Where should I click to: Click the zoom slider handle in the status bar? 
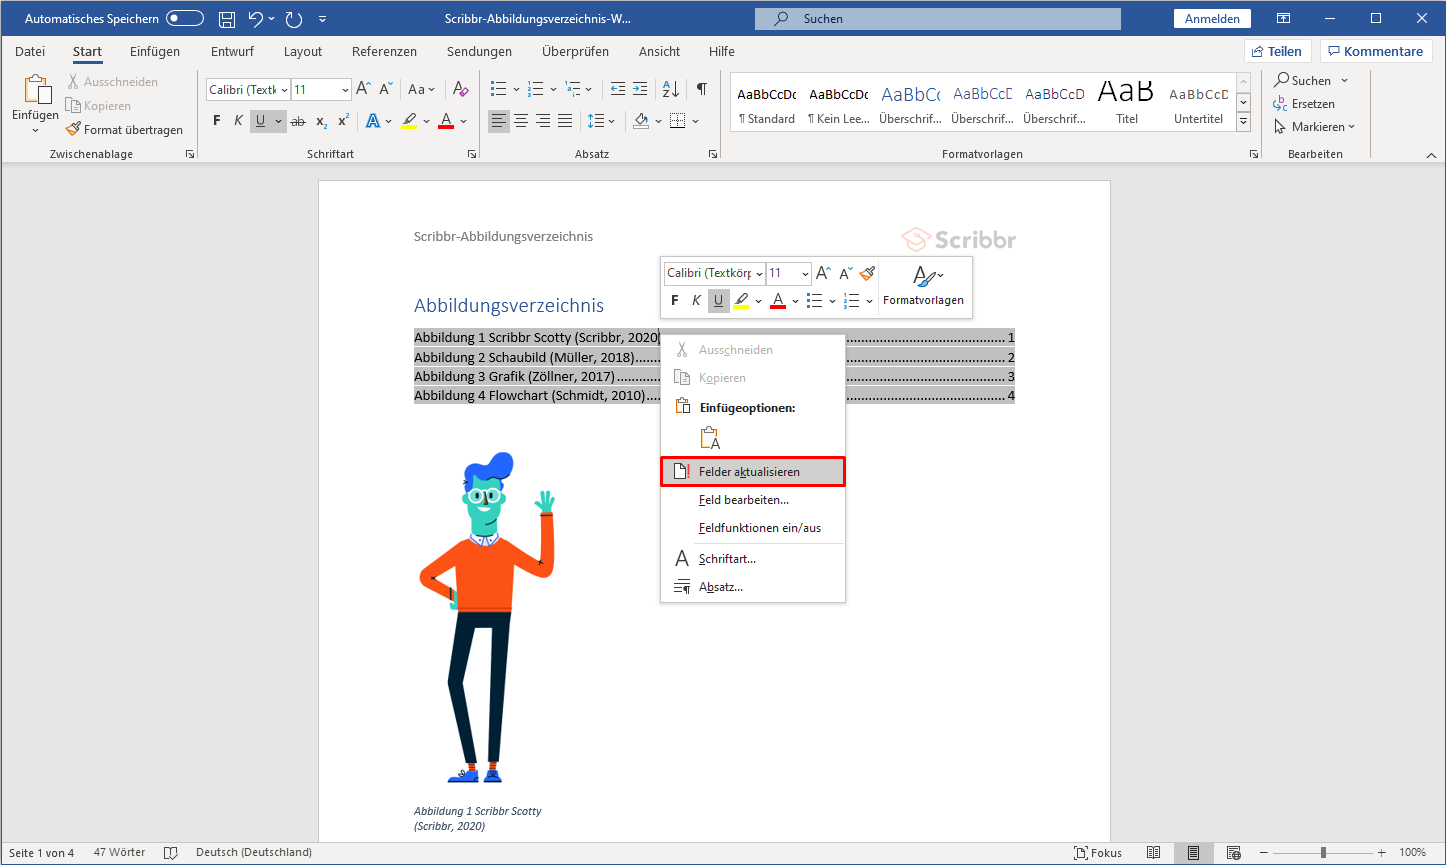1323,853
